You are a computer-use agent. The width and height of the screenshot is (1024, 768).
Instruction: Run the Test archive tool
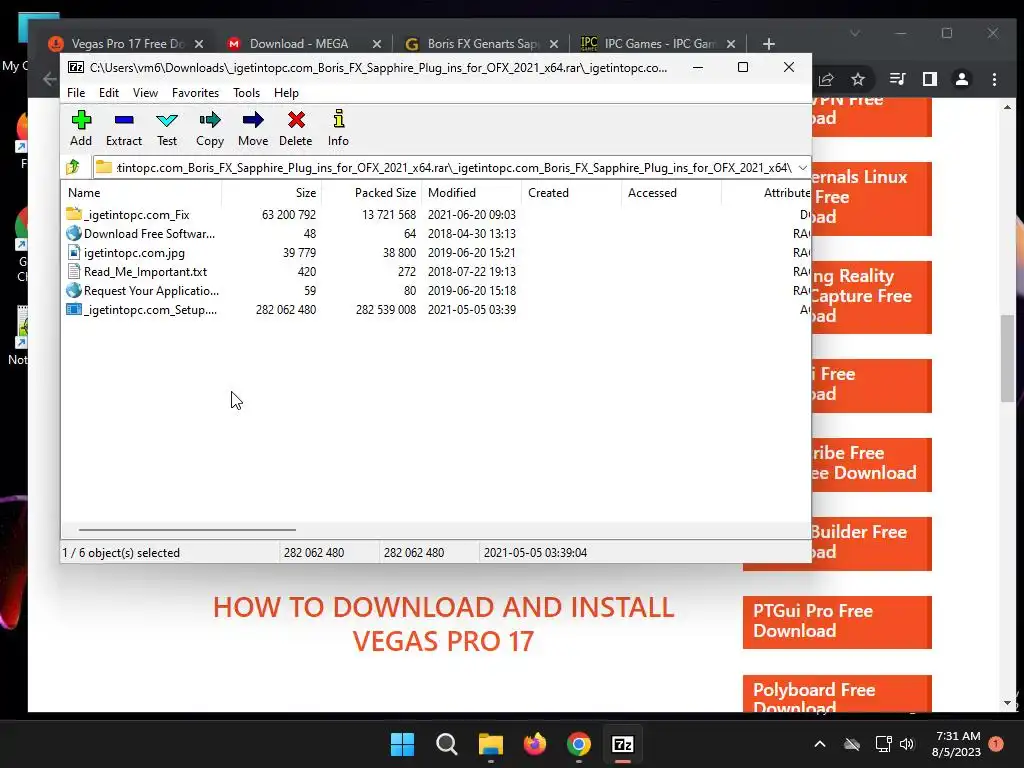pos(167,128)
